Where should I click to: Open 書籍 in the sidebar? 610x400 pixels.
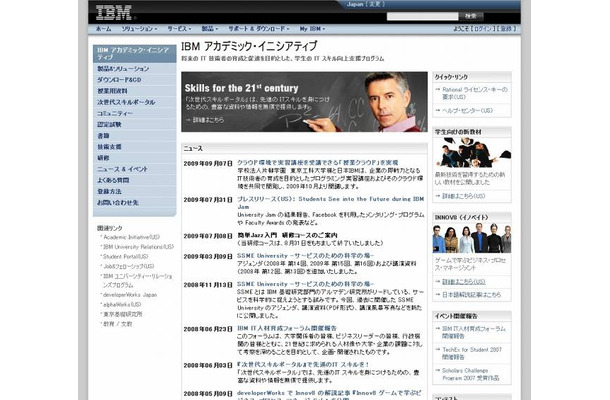(103, 136)
